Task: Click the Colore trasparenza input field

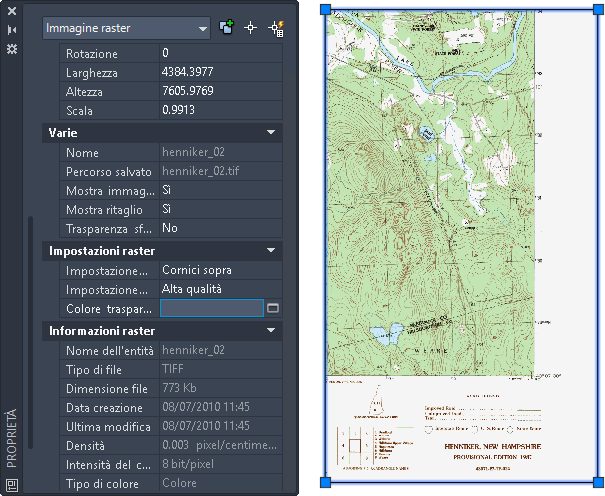Action: [212, 308]
